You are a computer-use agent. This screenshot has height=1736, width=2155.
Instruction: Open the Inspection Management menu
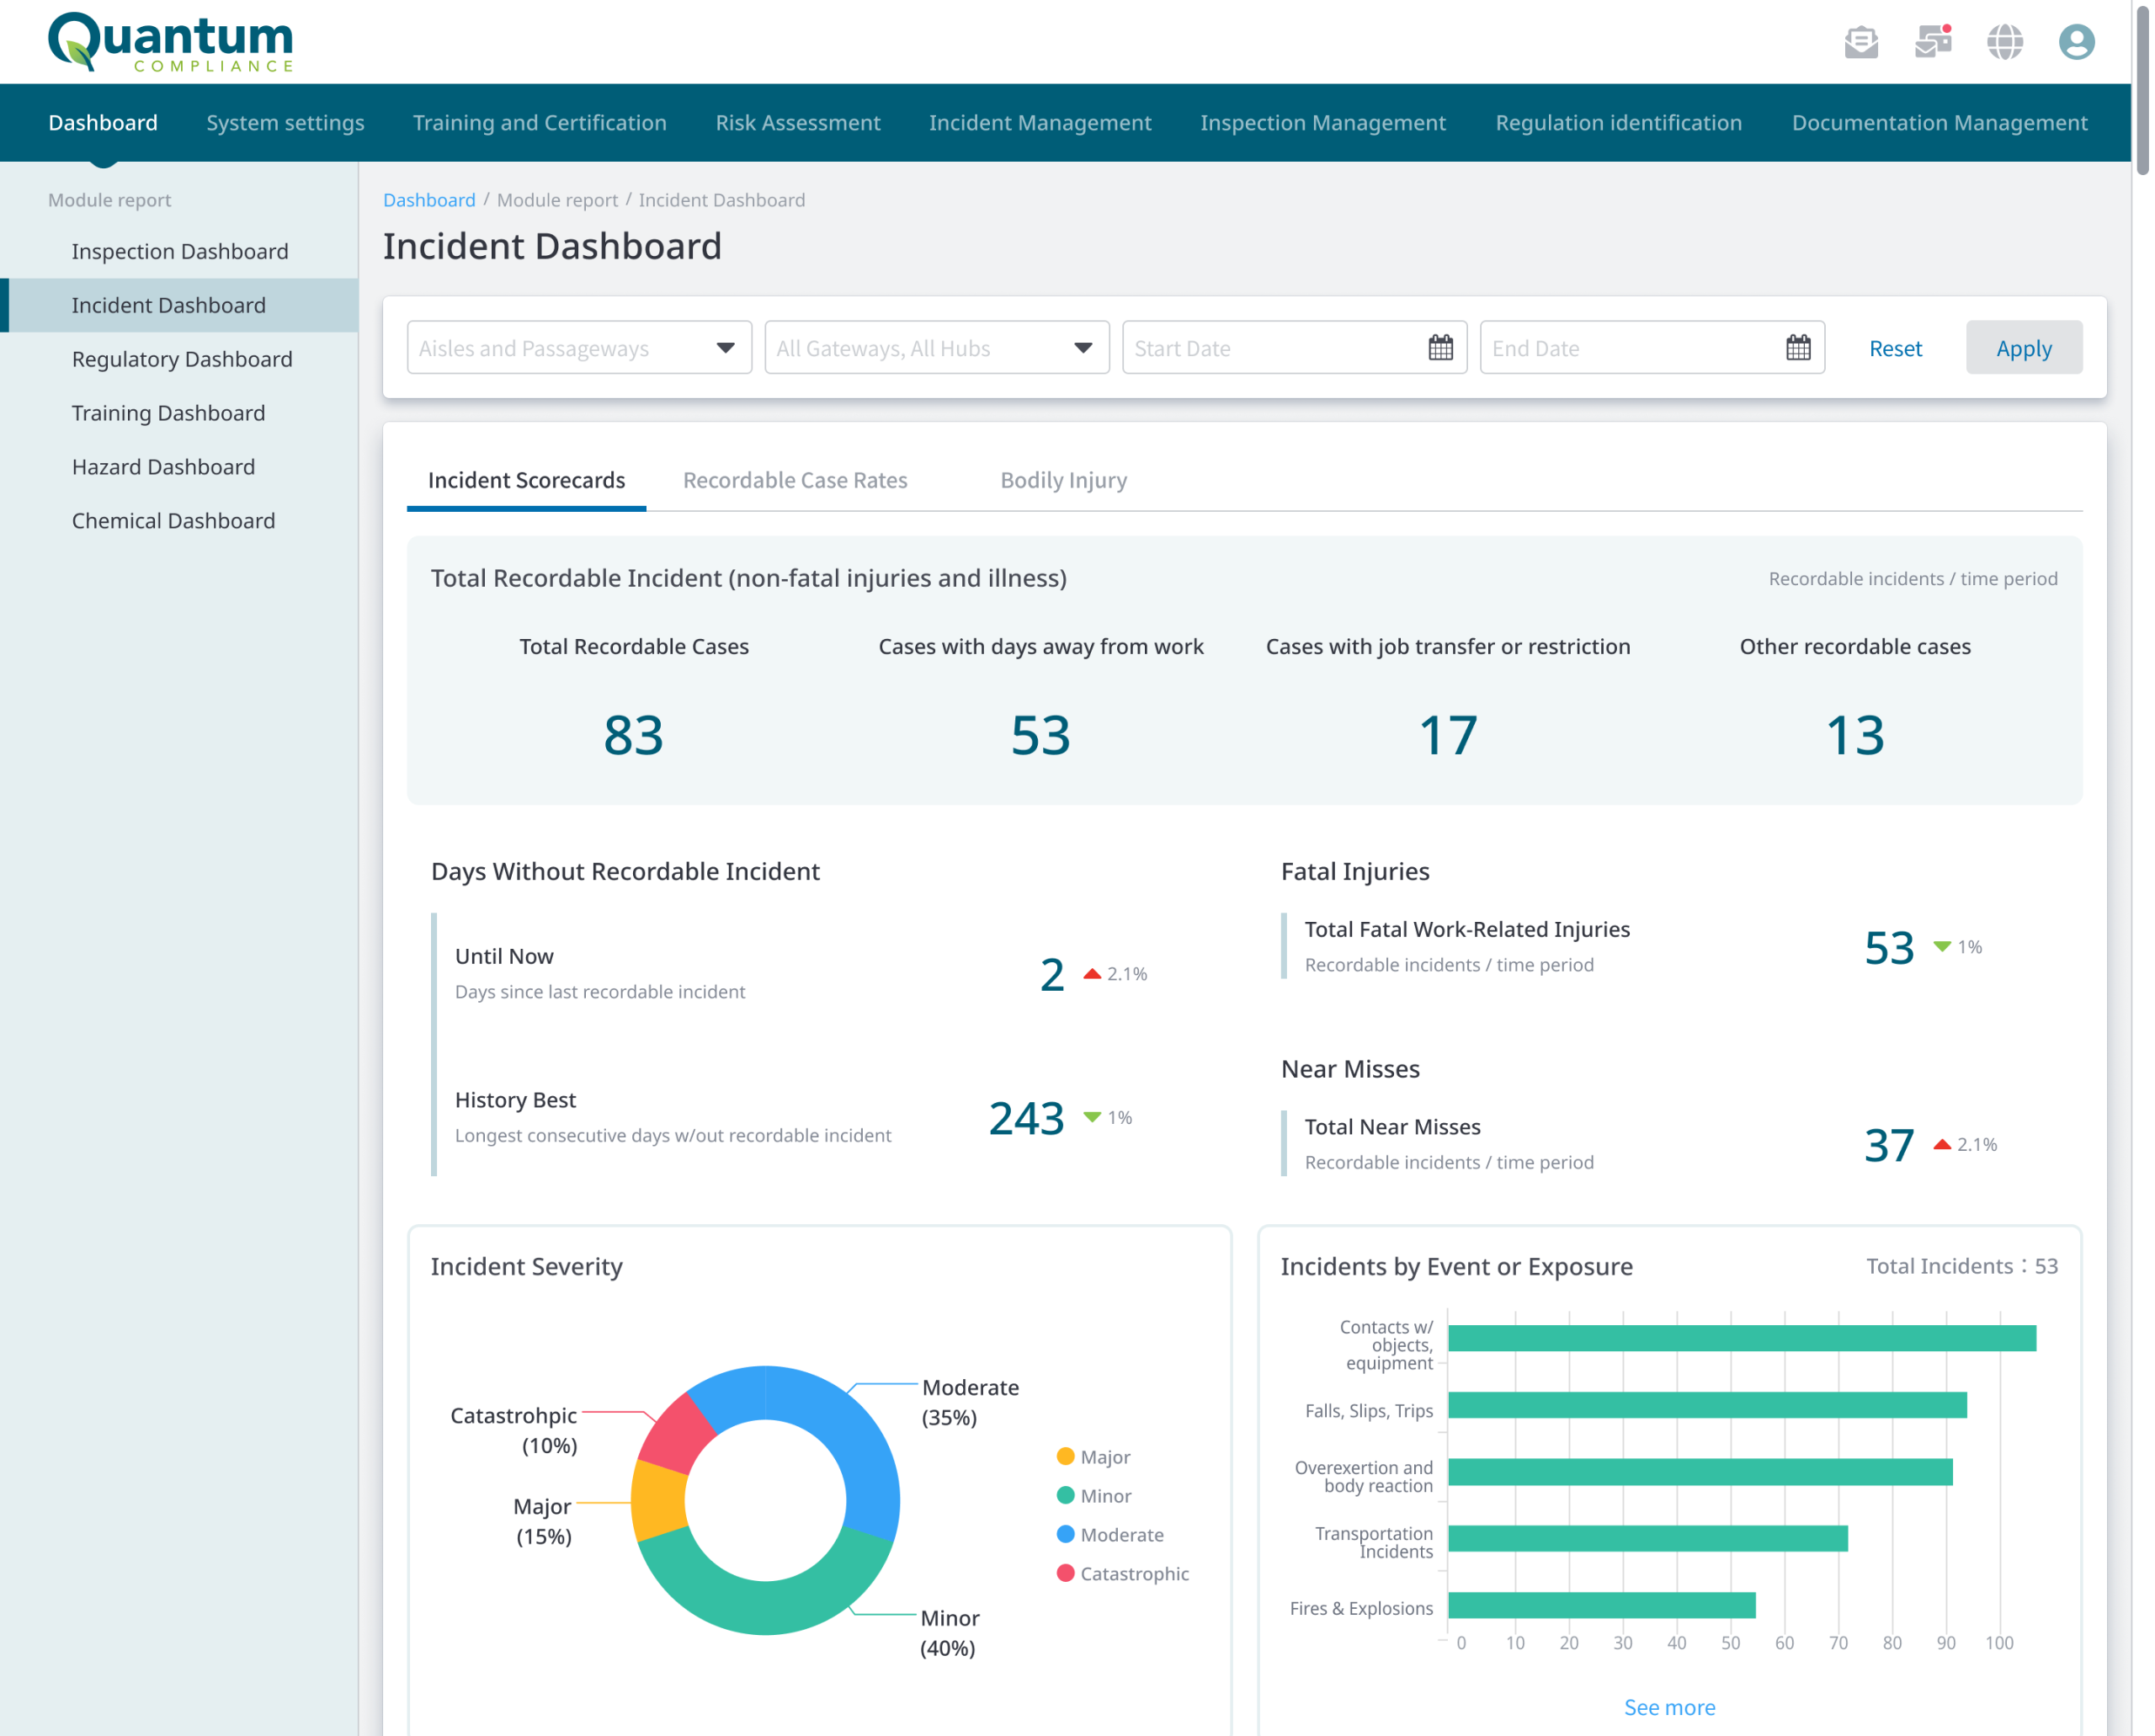click(x=1323, y=123)
